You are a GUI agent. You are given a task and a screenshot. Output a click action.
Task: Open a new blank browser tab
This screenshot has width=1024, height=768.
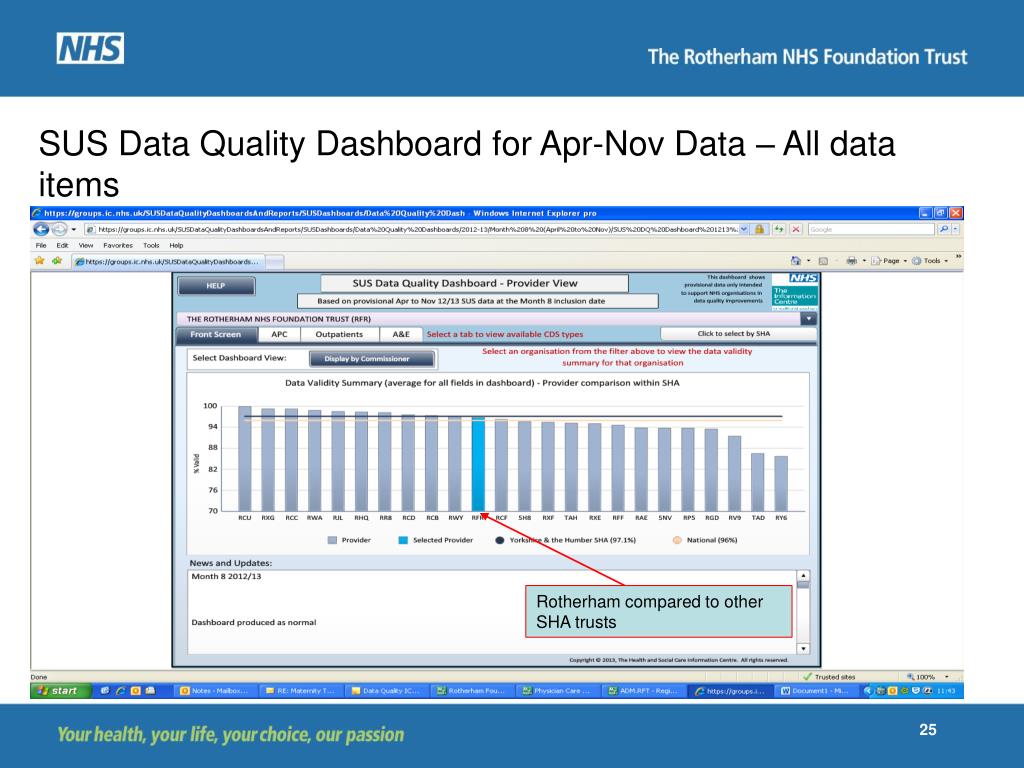coord(275,262)
